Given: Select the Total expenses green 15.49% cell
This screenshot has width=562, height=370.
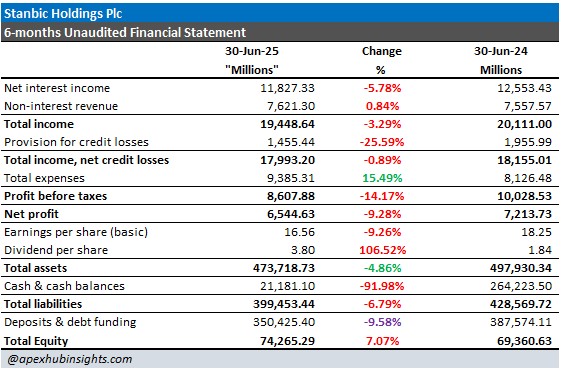Looking at the screenshot, I should [382, 178].
